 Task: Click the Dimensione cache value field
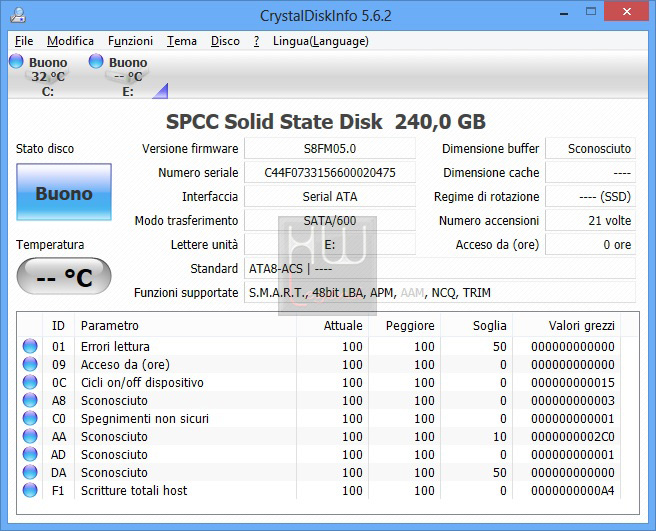590,172
